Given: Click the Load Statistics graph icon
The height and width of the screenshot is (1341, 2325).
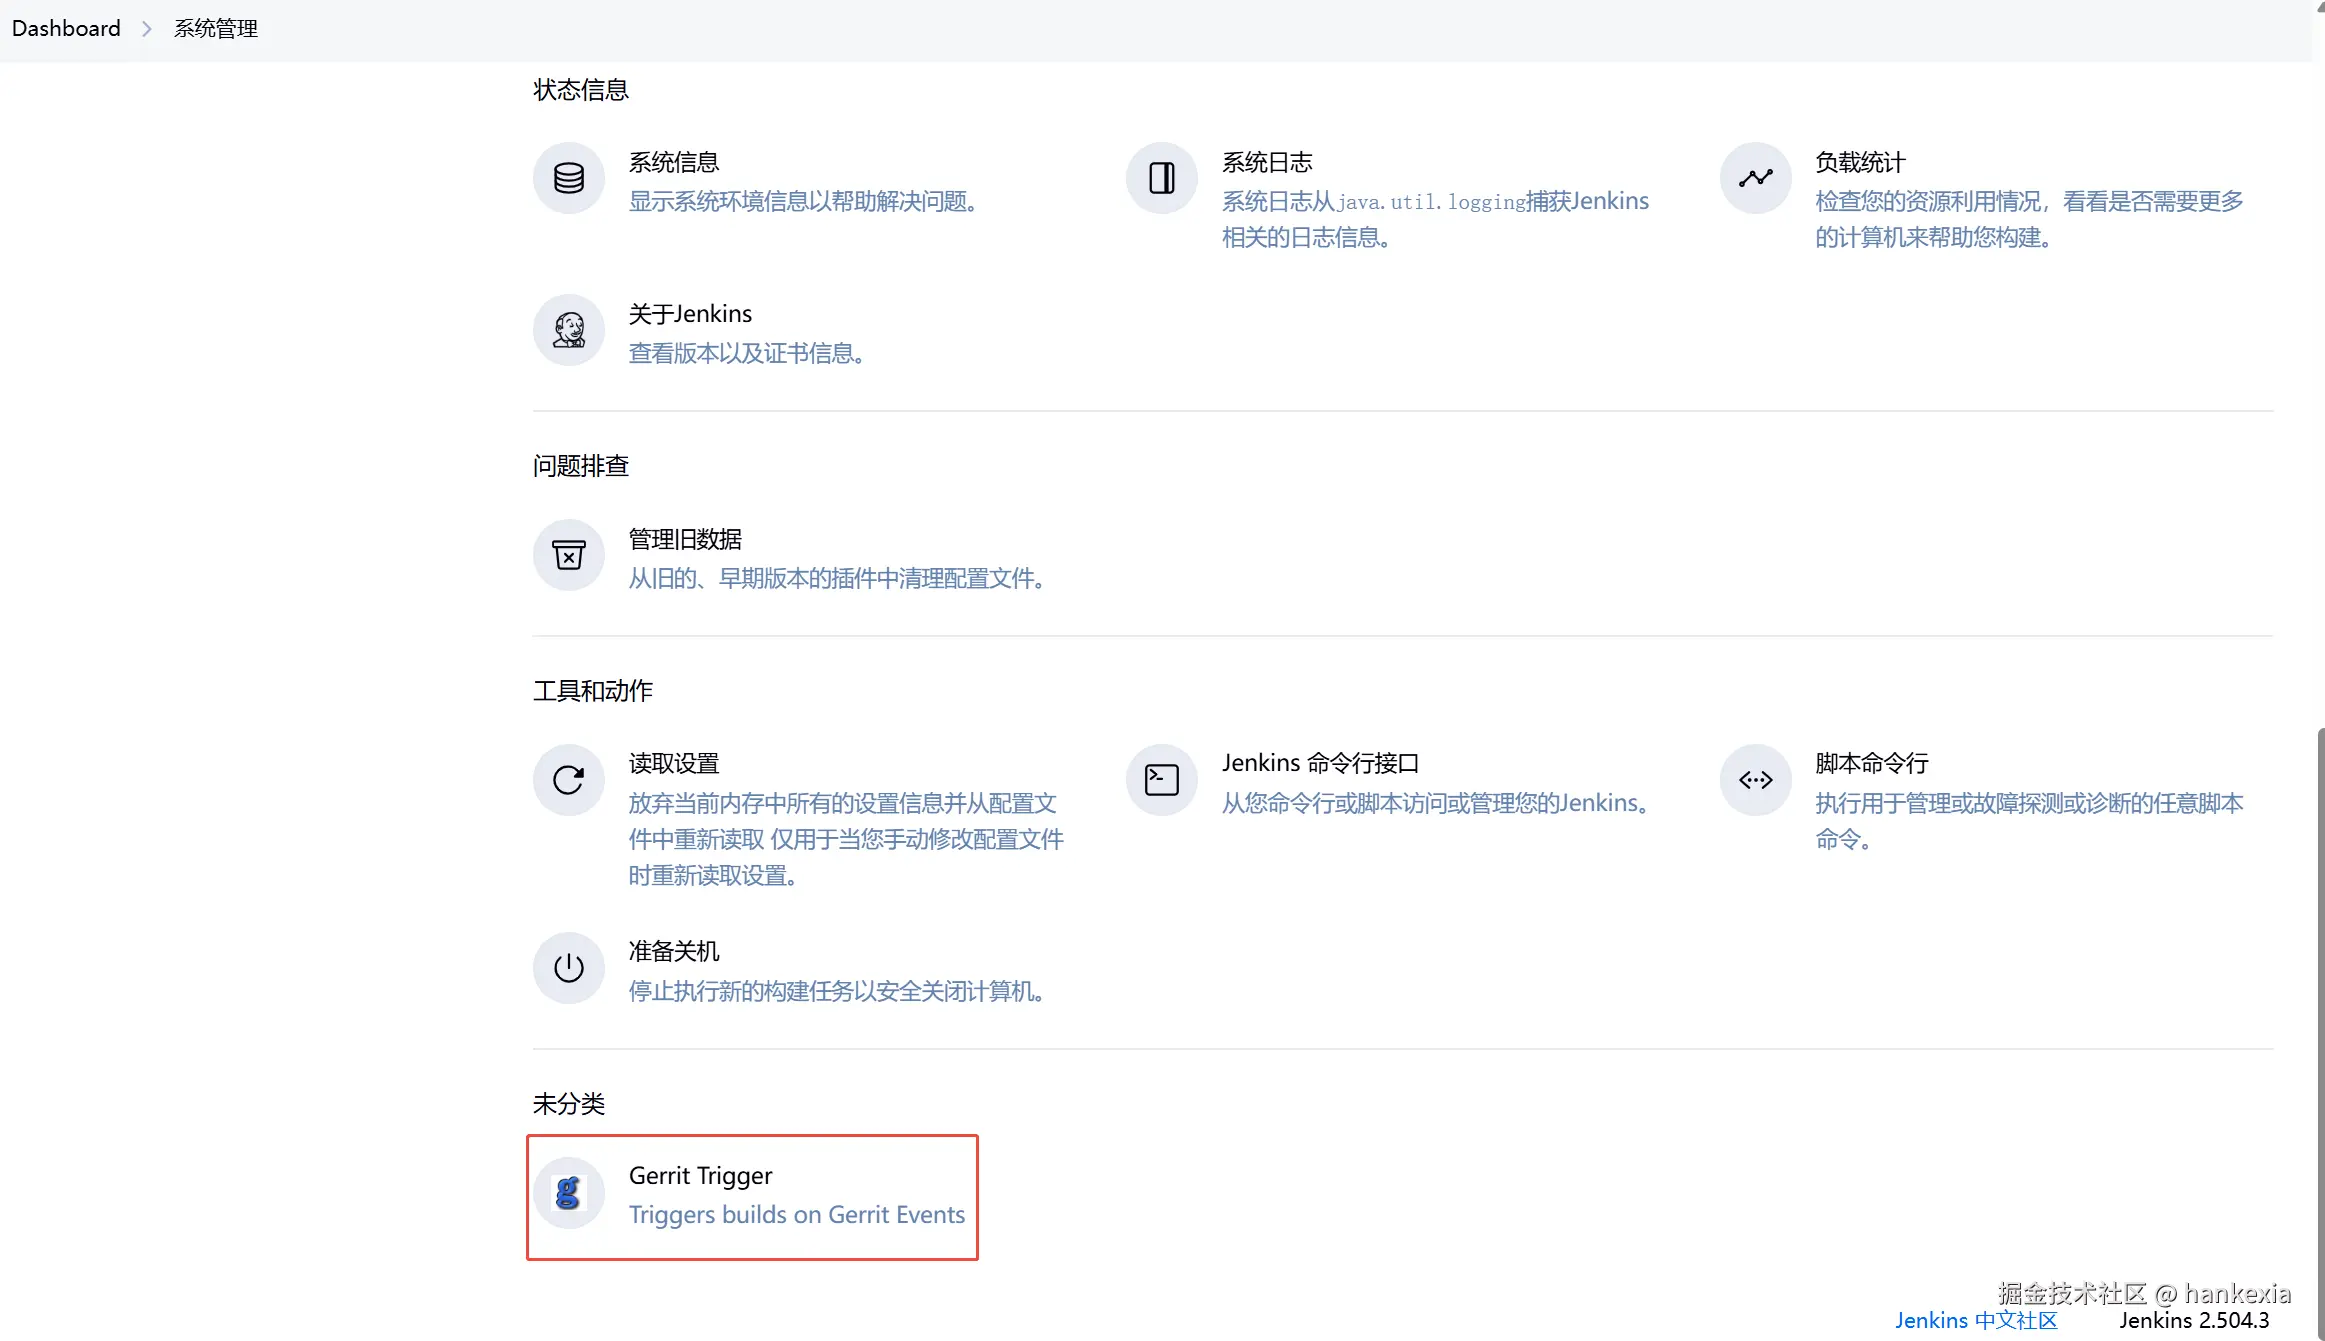Looking at the screenshot, I should tap(1755, 178).
